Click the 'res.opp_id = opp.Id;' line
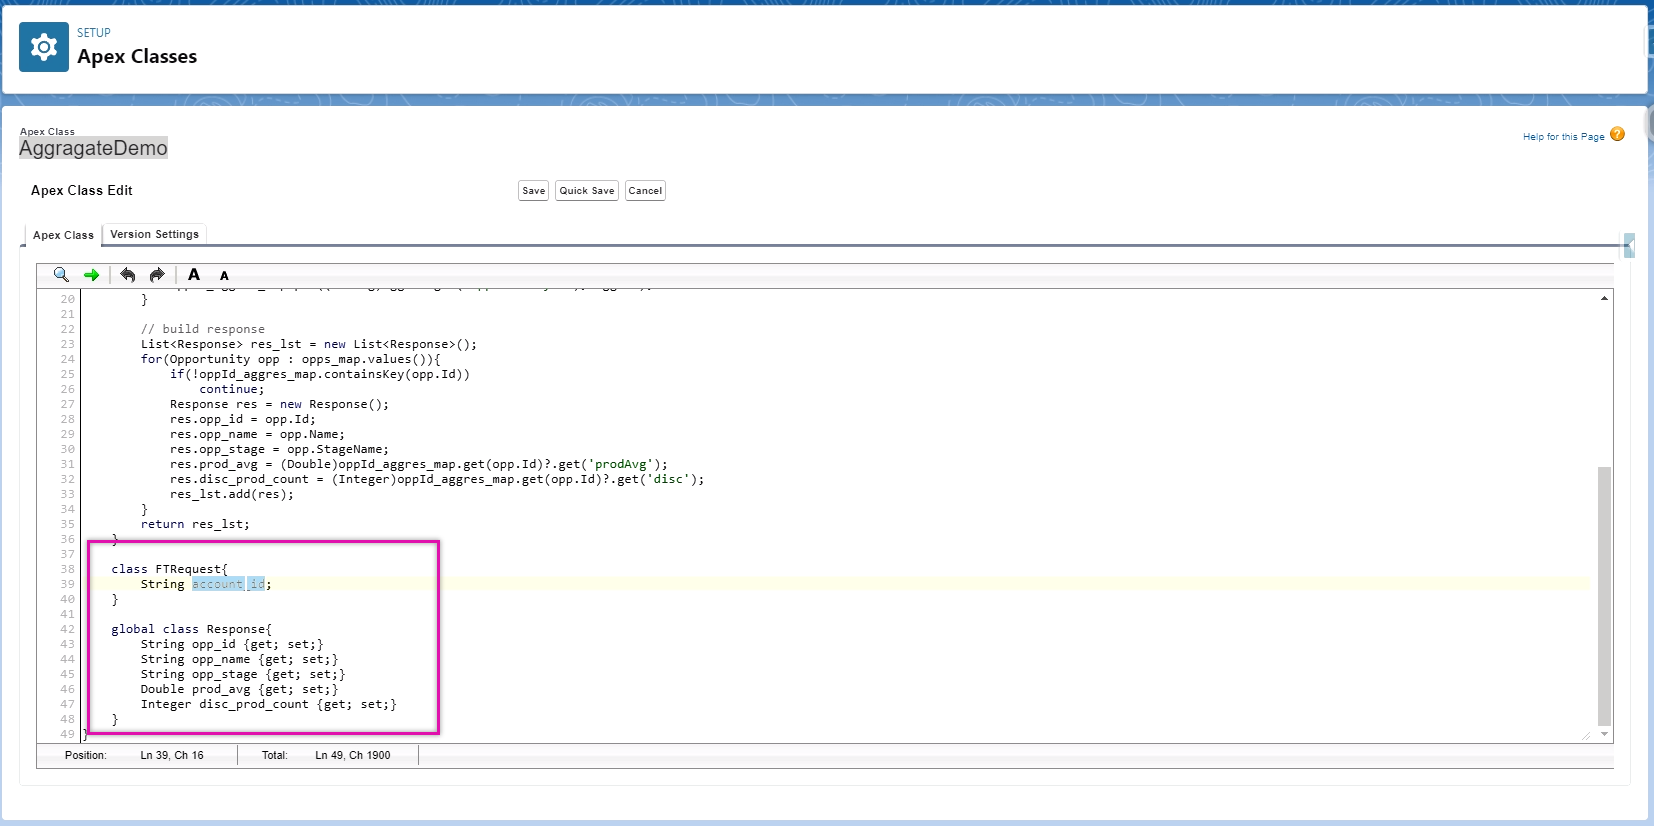 point(243,419)
